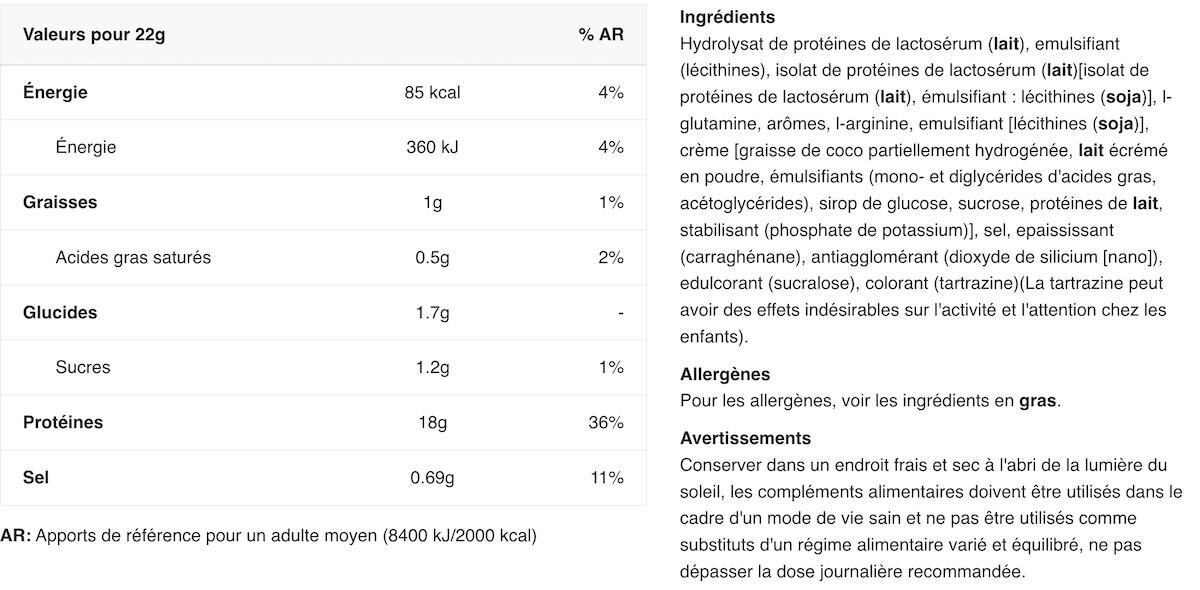Click the "Allergènes" section heading
Viewport: 1200px width, 590px height.
(725, 374)
